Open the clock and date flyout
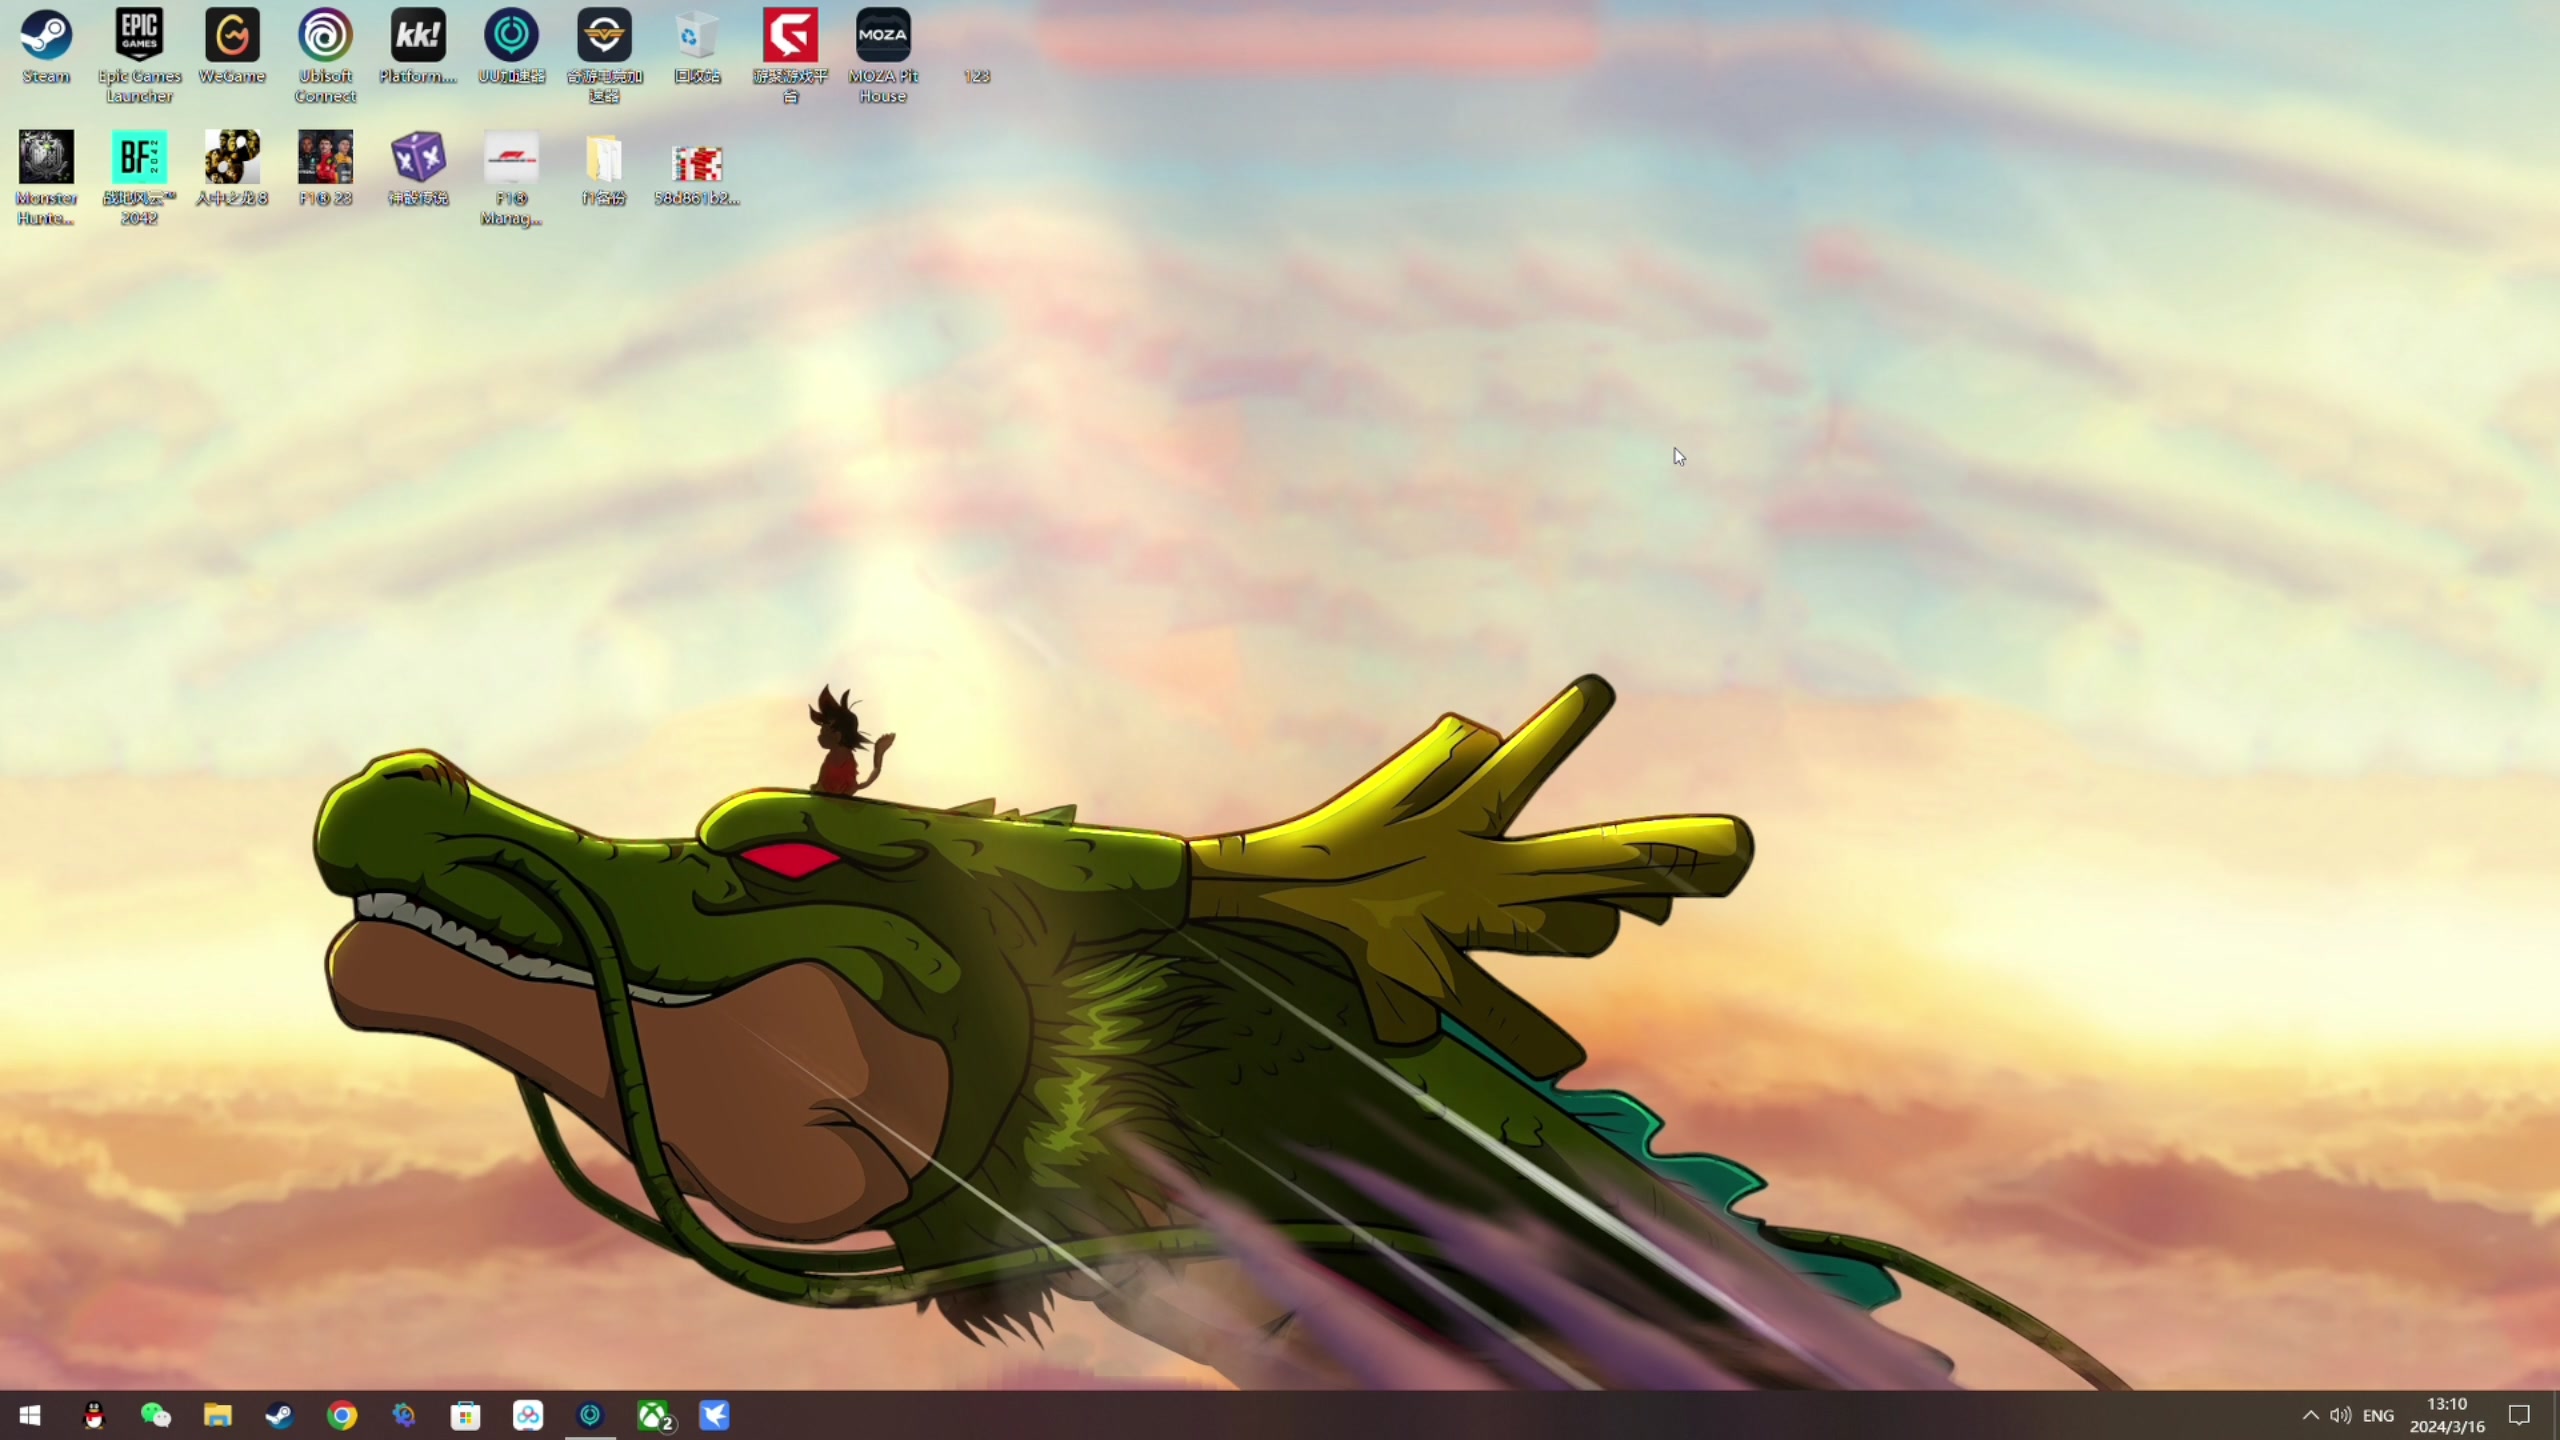The width and height of the screenshot is (2560, 1440). tap(2446, 1415)
